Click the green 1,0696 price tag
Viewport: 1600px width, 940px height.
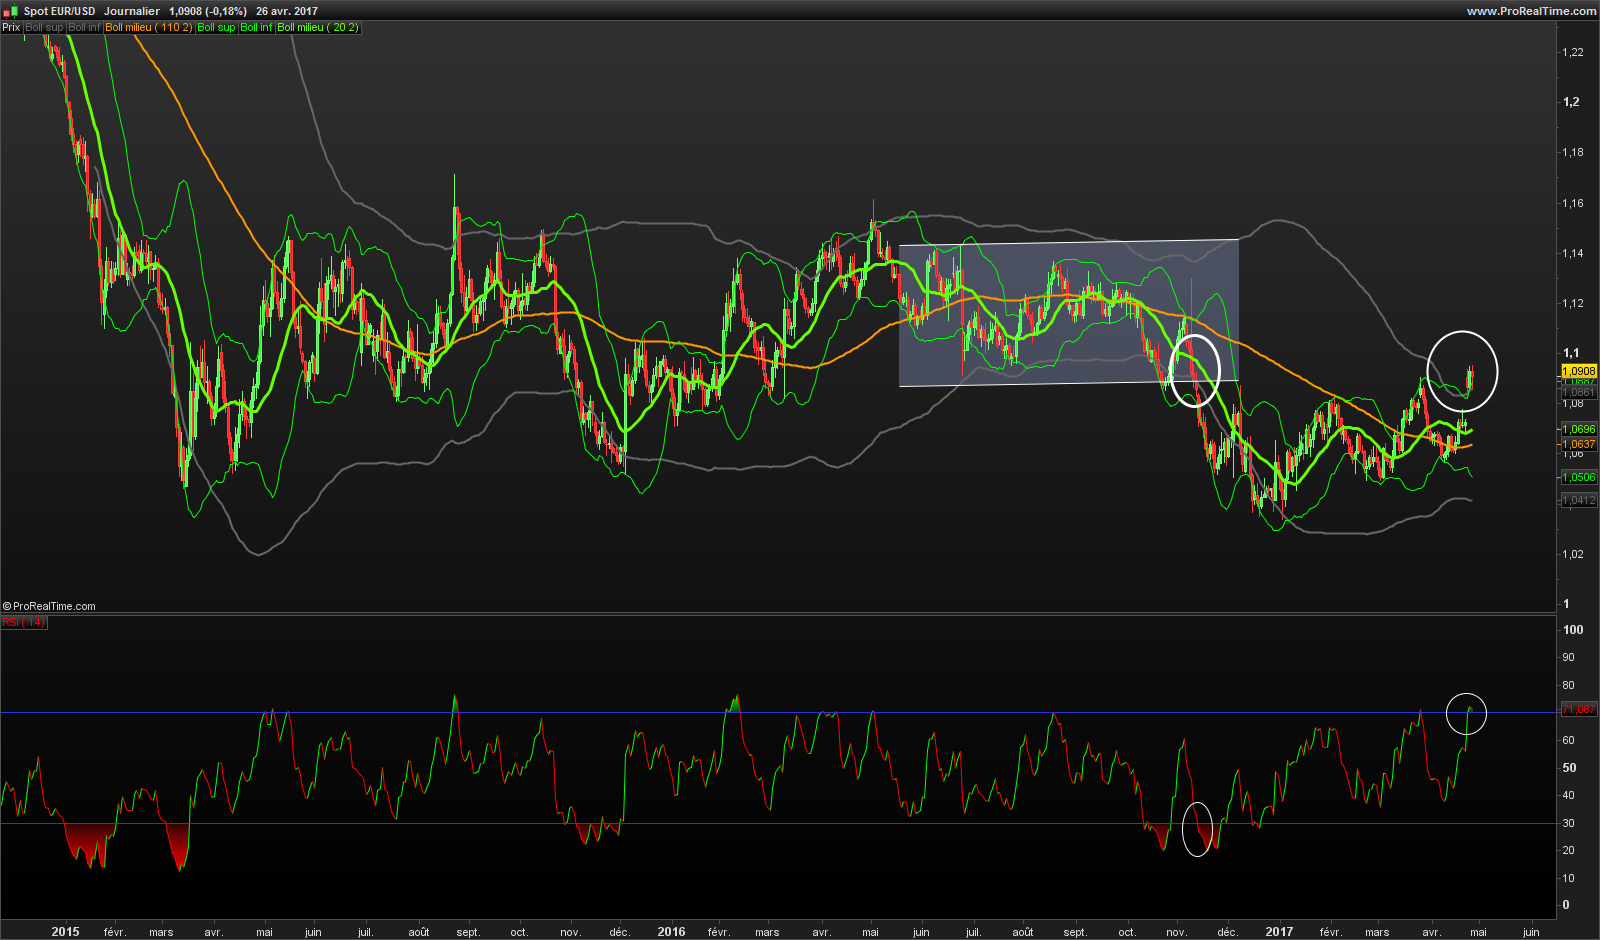tap(1579, 429)
